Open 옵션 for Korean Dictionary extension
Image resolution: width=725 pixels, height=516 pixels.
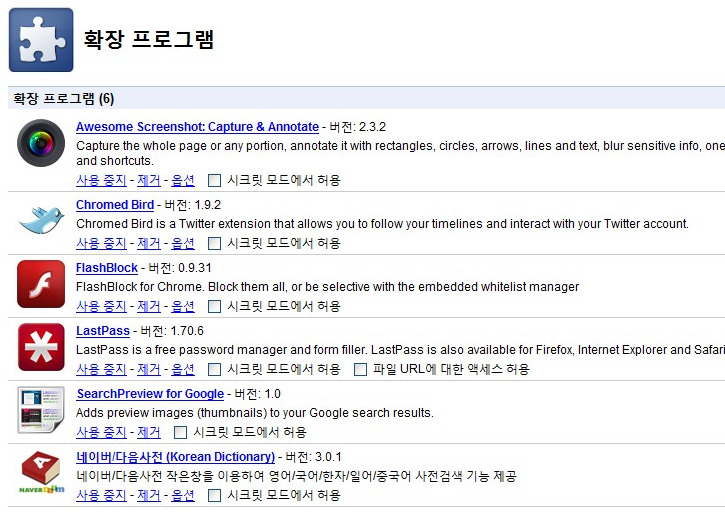(x=183, y=495)
